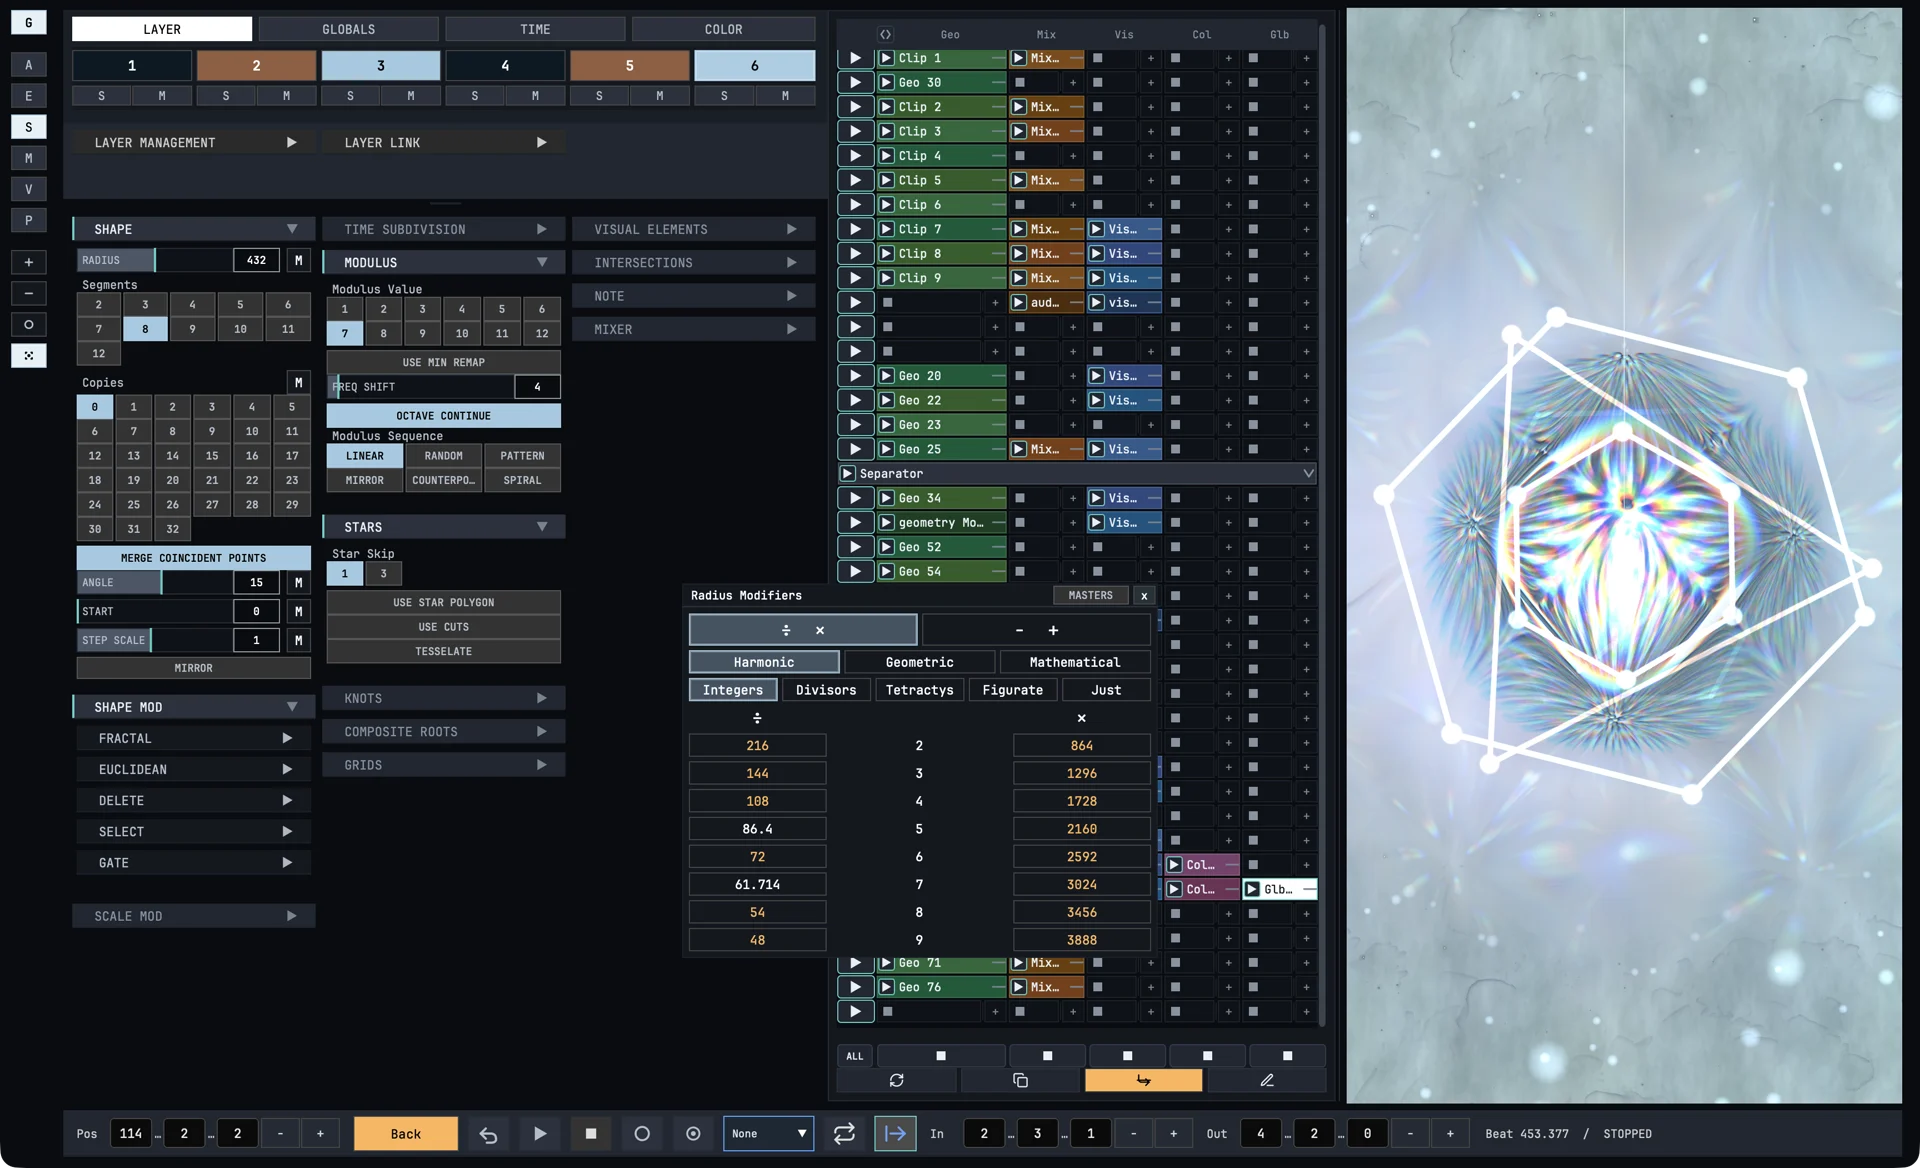Image resolution: width=1920 pixels, height=1168 pixels.
Task: Toggle the loop icon in the transport bar
Action: click(x=844, y=1133)
